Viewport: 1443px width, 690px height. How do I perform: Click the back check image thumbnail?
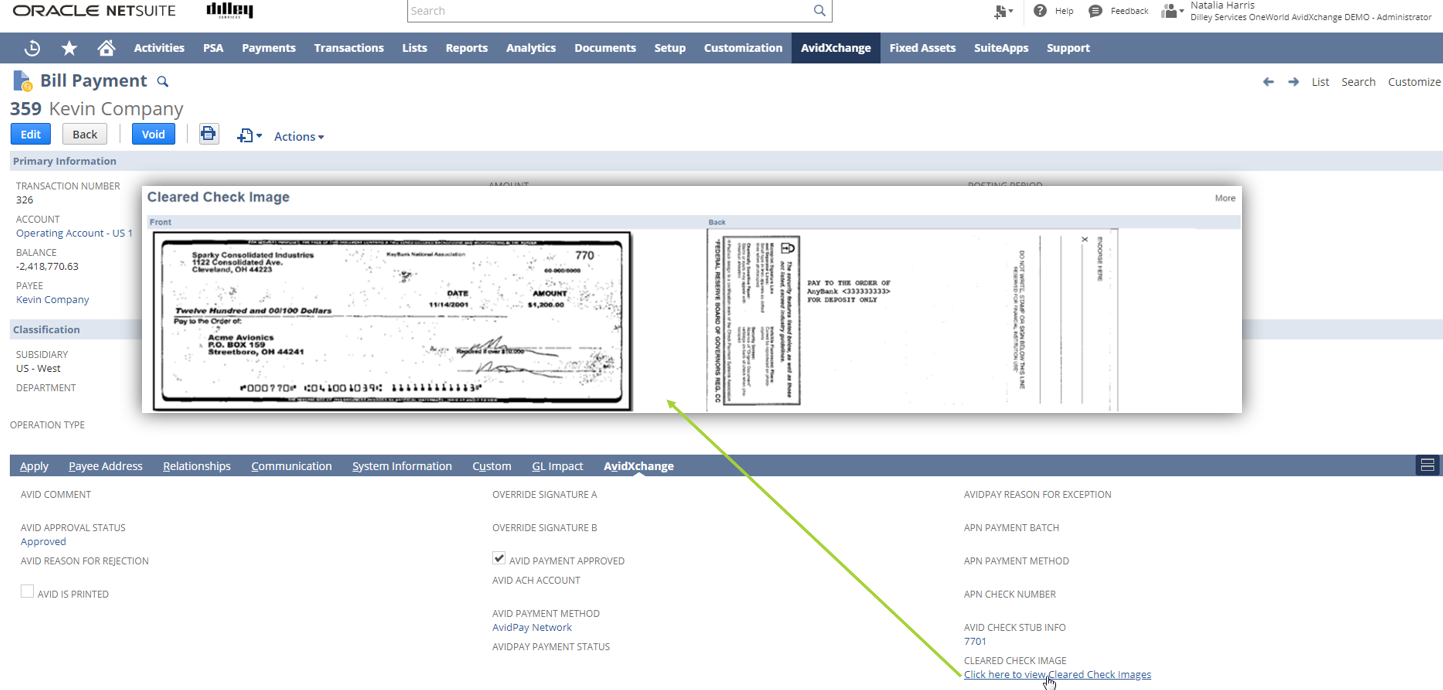(912, 320)
